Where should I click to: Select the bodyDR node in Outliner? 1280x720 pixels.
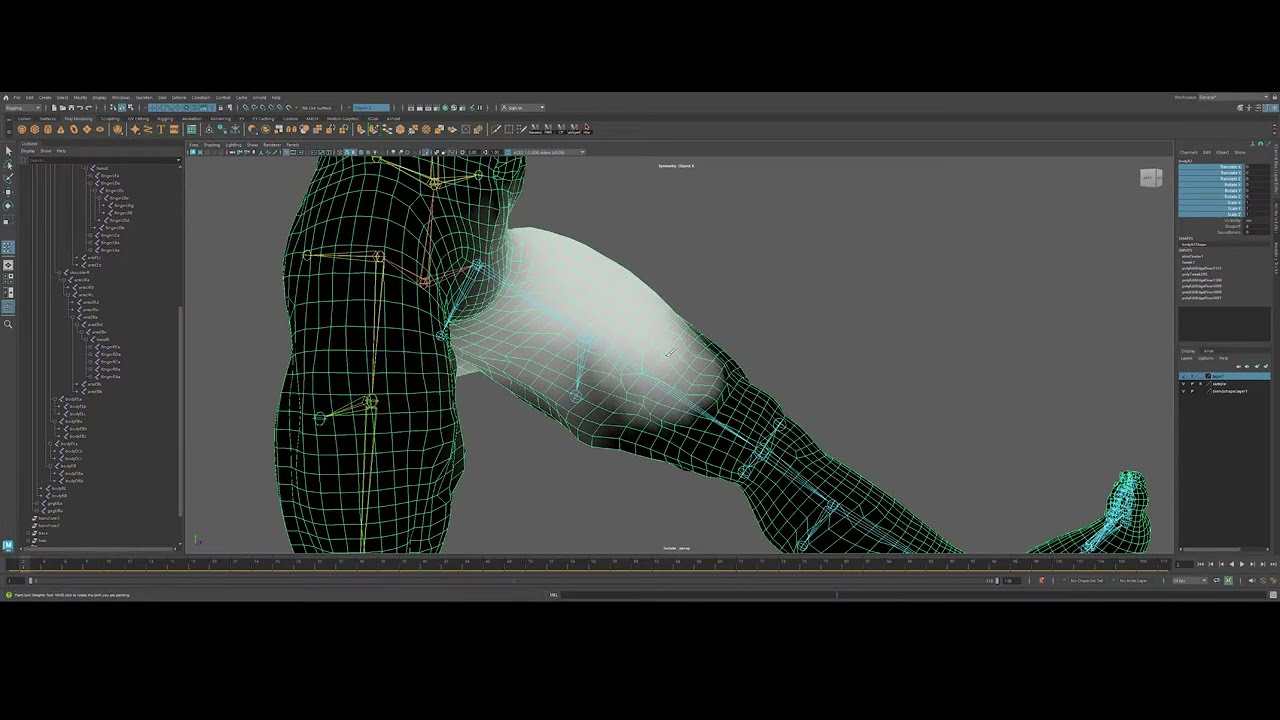click(68, 466)
